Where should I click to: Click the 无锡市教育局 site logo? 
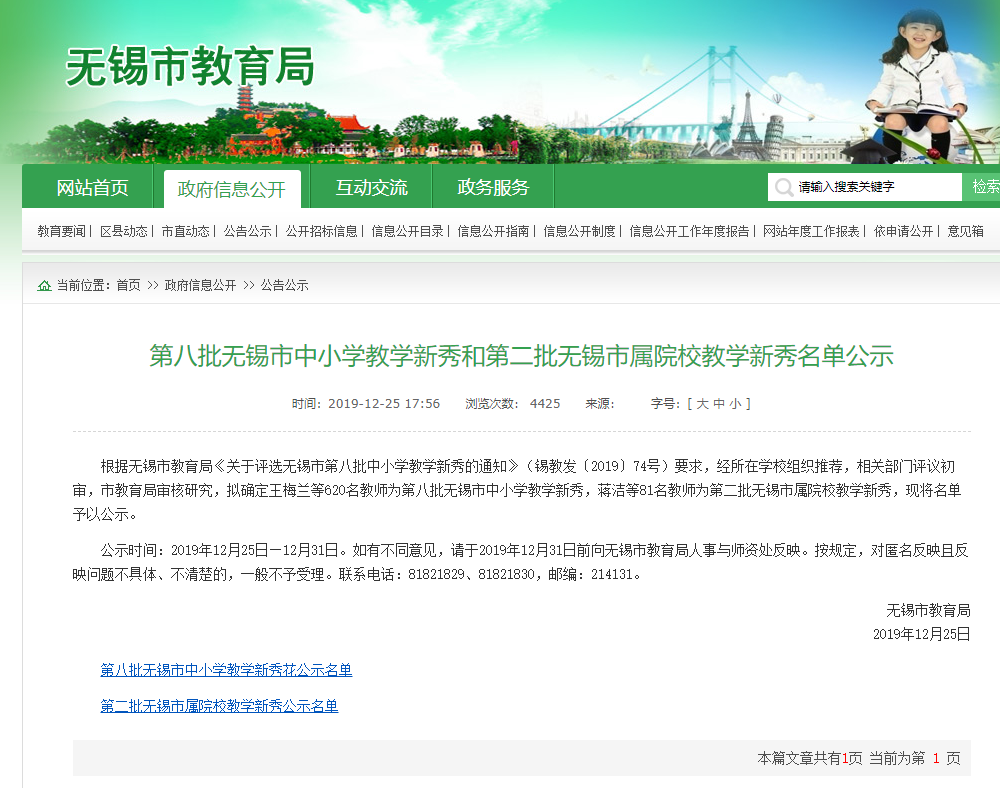[190, 67]
